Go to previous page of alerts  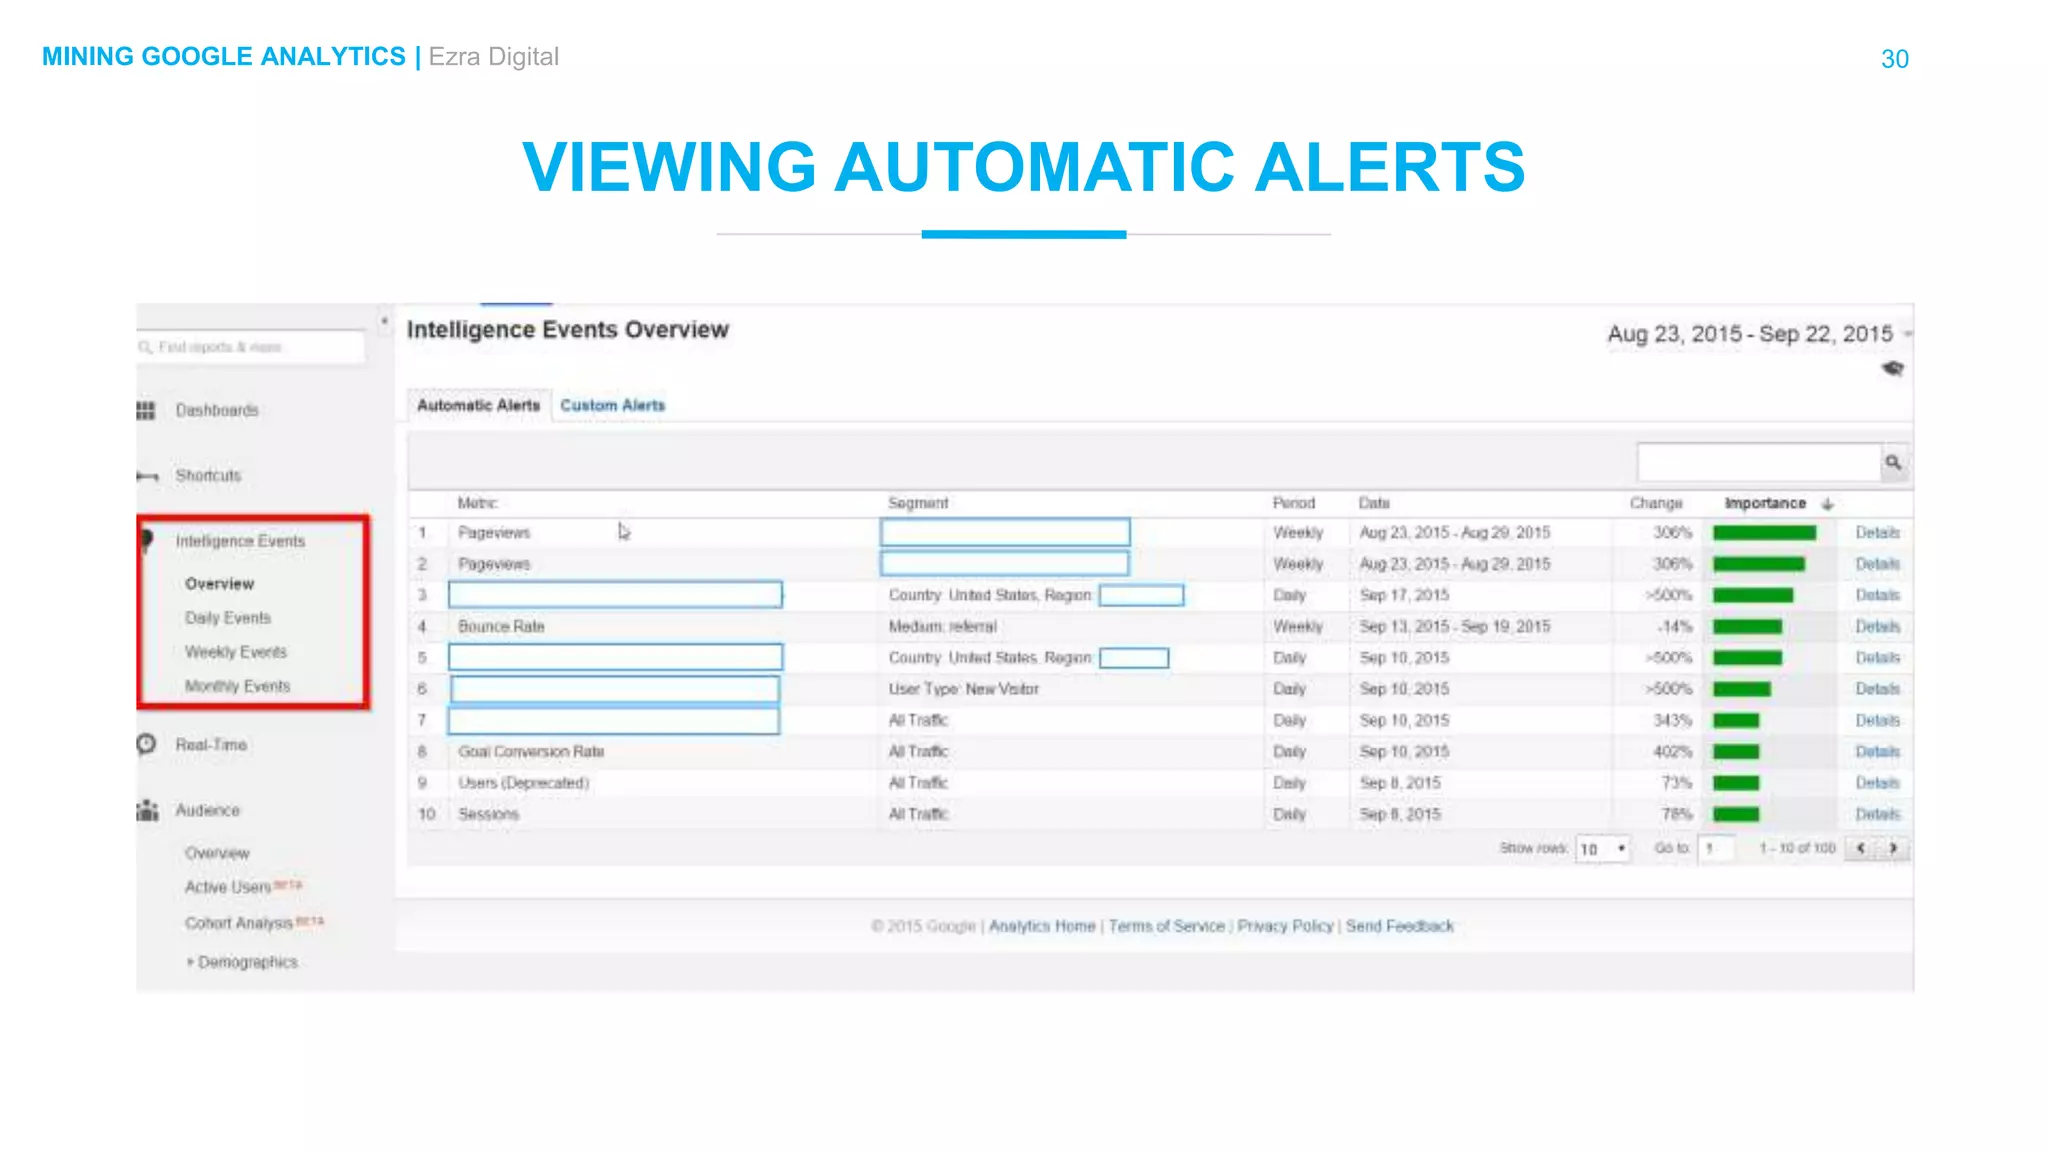click(x=1861, y=848)
